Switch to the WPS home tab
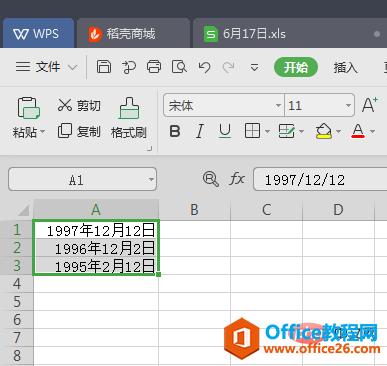387x366 pixels. click(38, 33)
